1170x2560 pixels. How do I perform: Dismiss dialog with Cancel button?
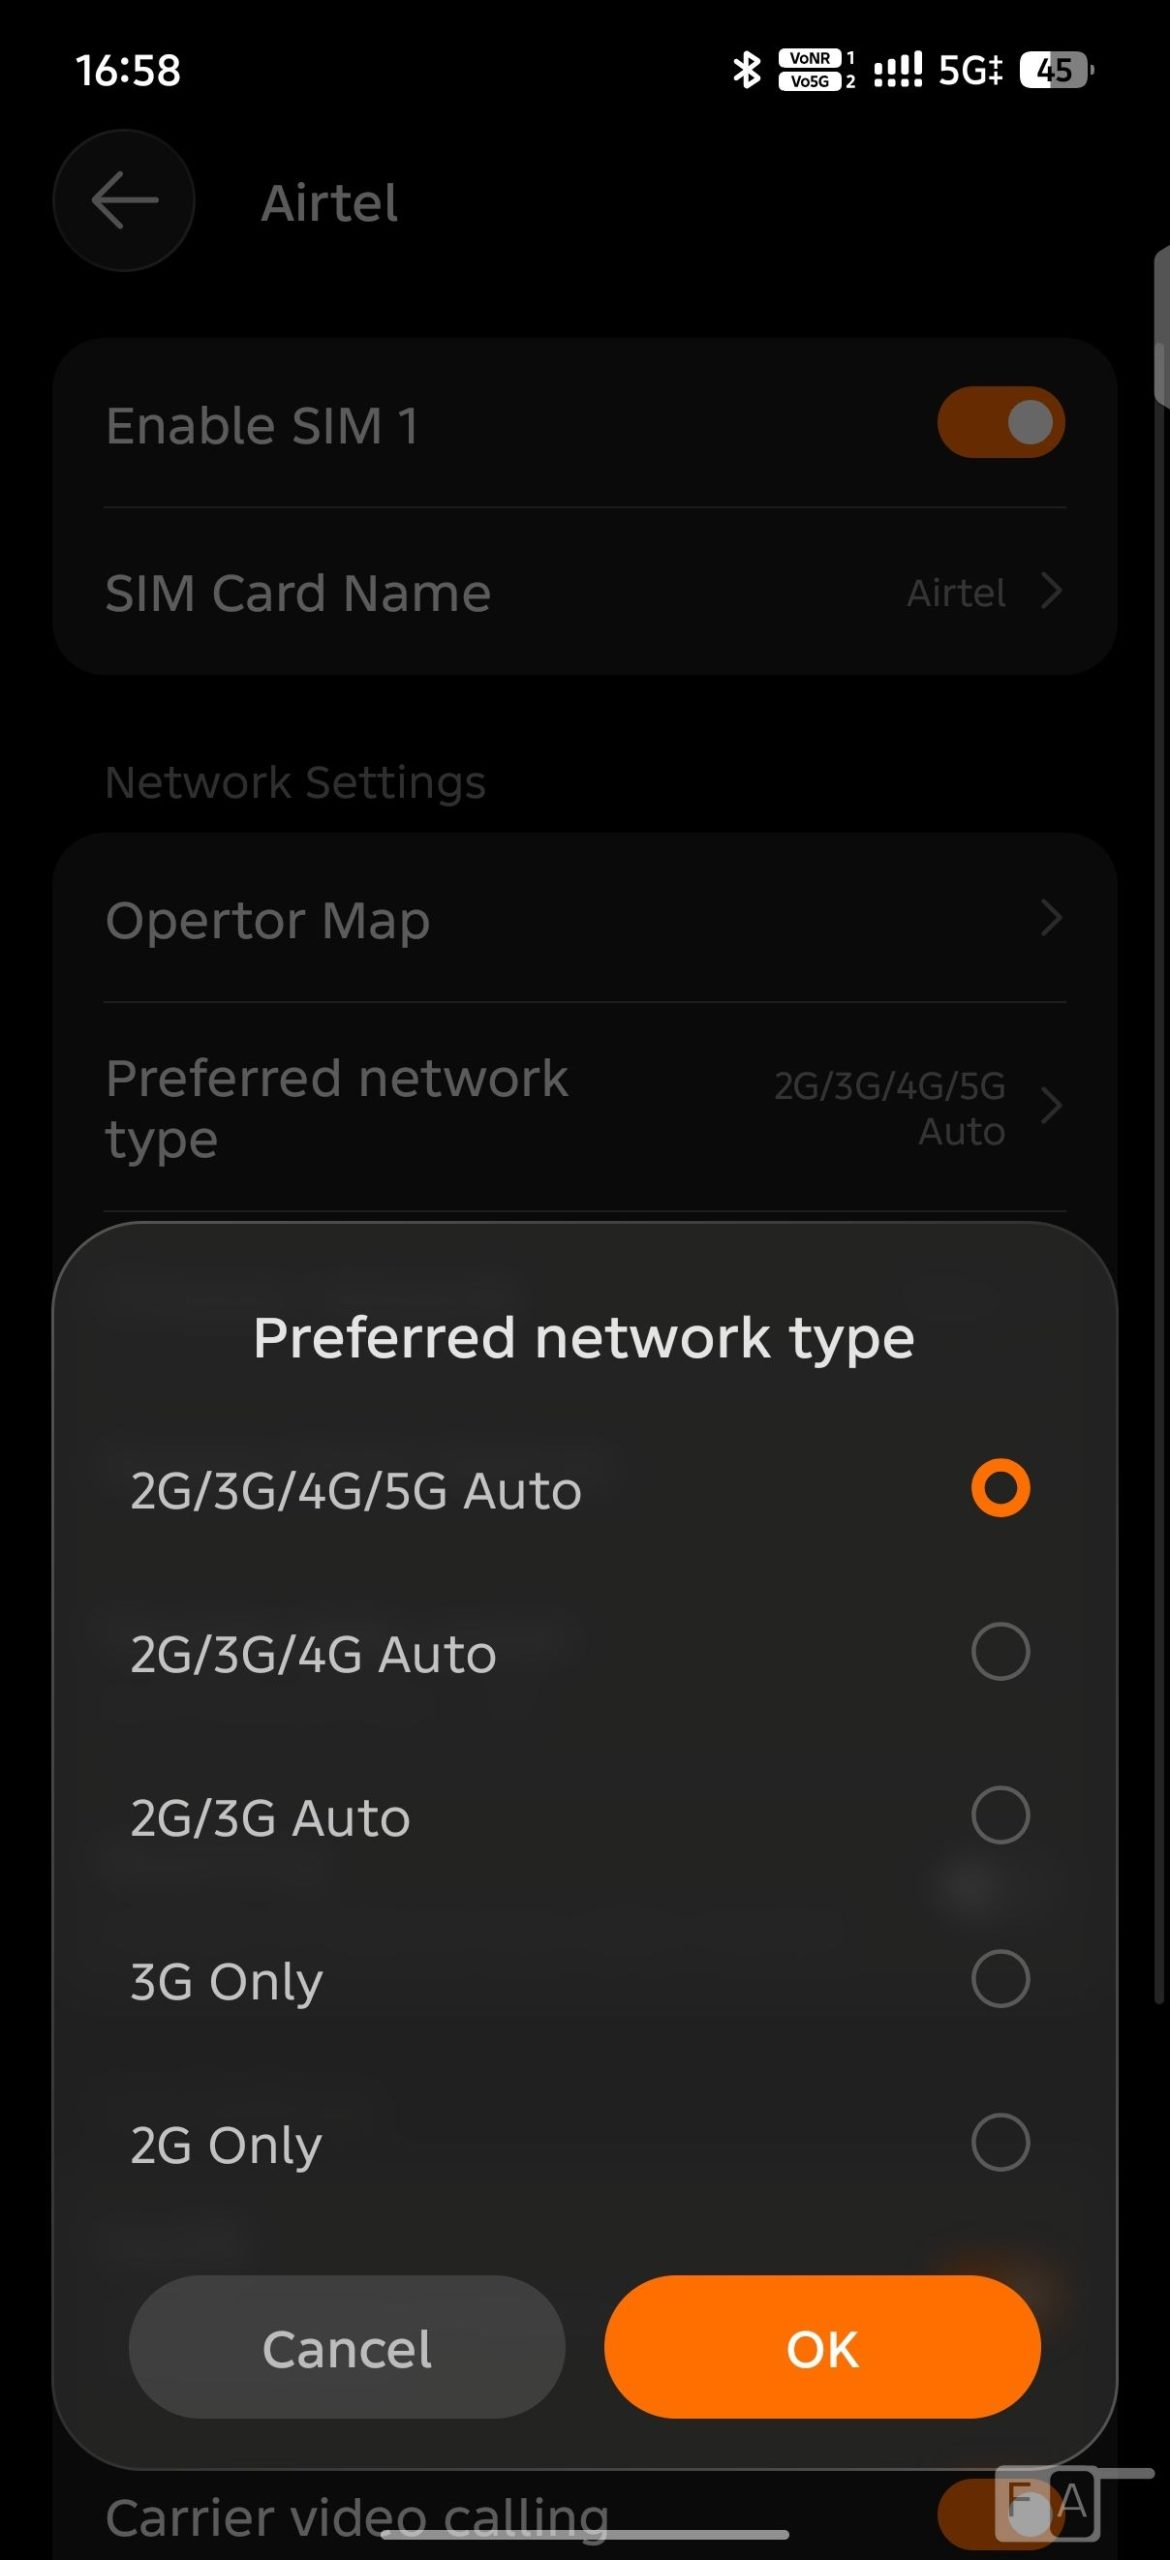pyautogui.click(x=346, y=2348)
